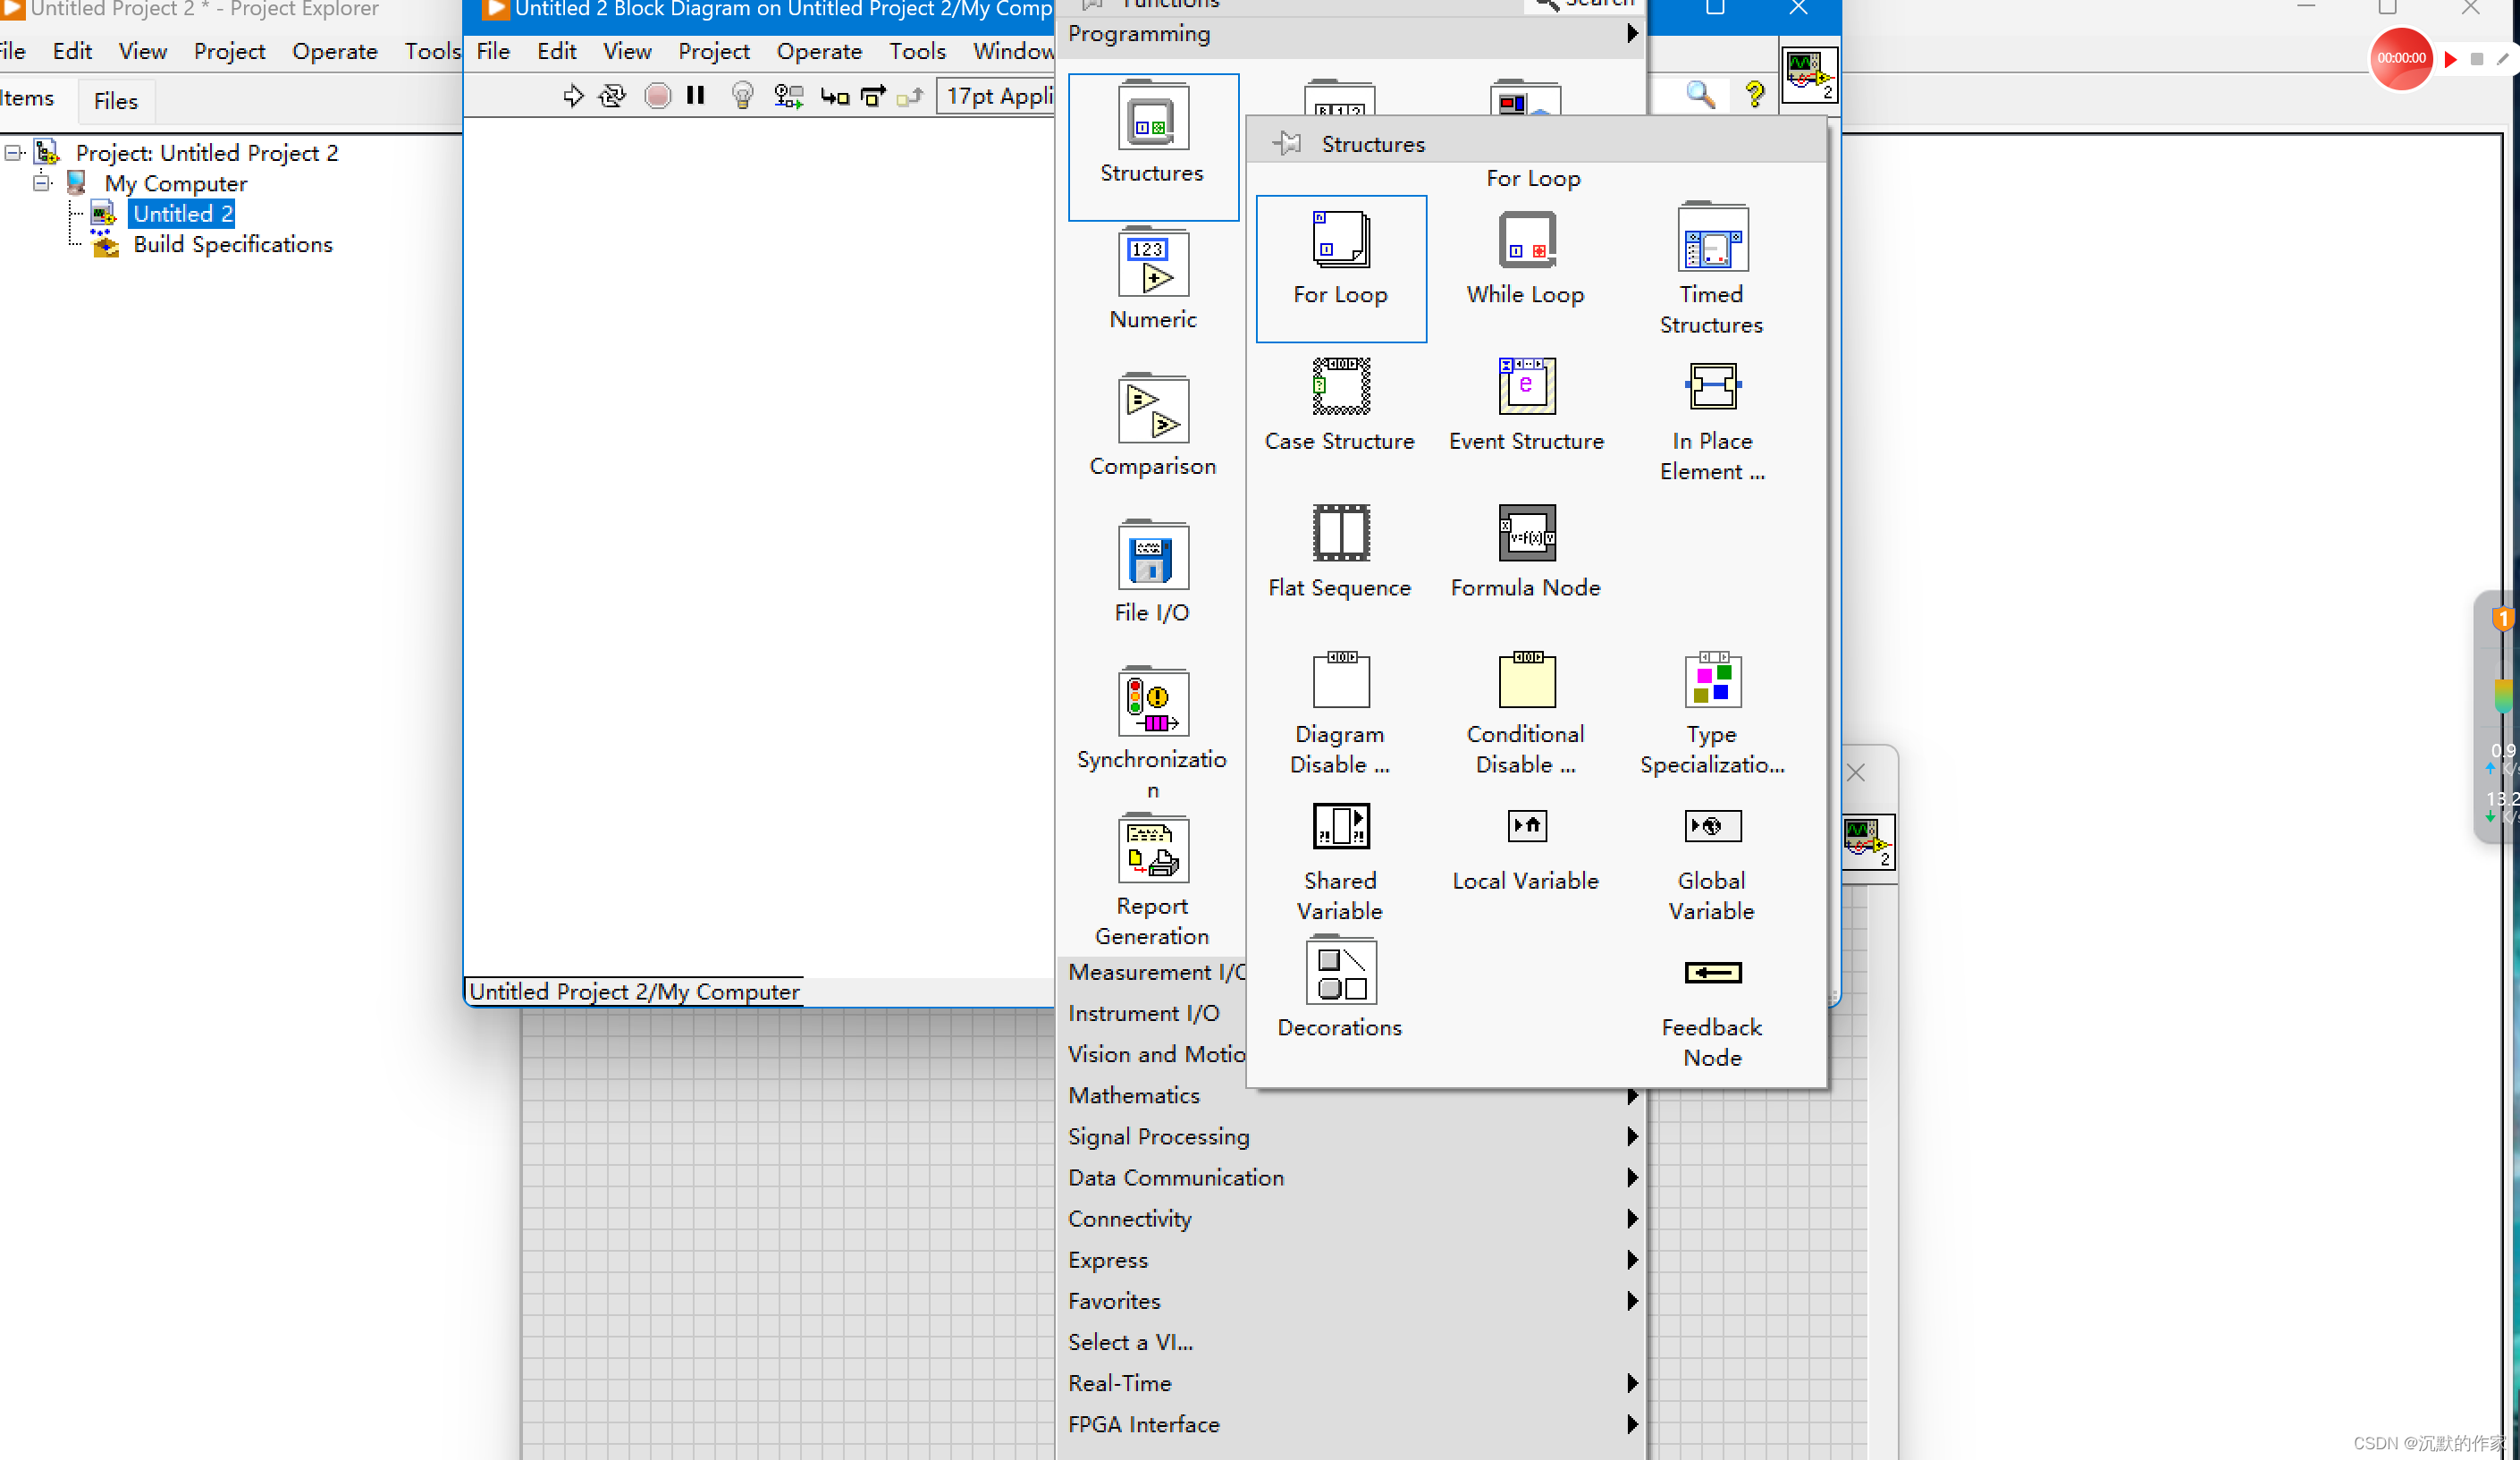Toggle highlight execution light bulb
Screen dimensions: 2520x1460
click(x=742, y=96)
